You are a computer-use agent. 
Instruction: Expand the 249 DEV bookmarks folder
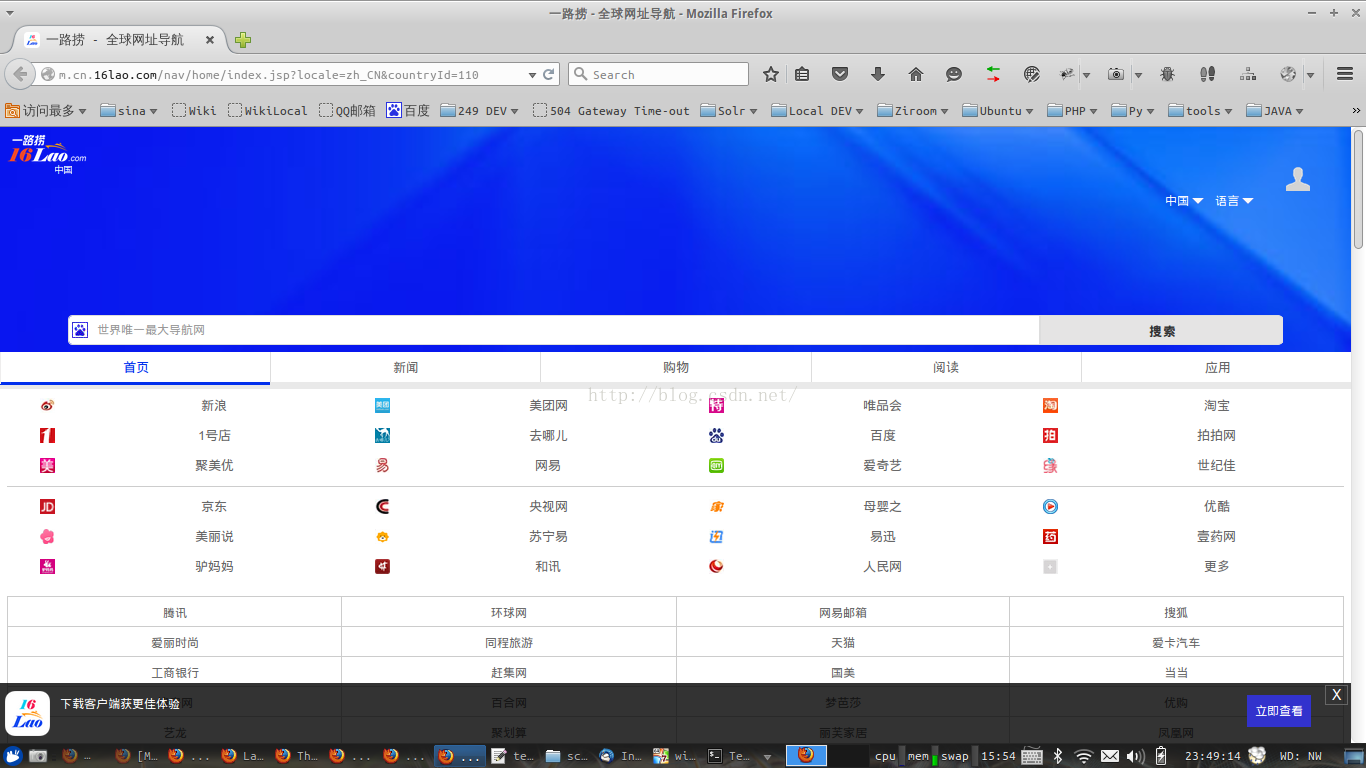pos(479,111)
